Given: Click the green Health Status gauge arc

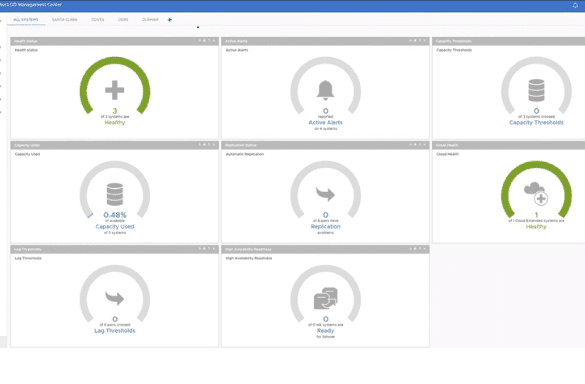Looking at the screenshot, I should coord(115,61).
